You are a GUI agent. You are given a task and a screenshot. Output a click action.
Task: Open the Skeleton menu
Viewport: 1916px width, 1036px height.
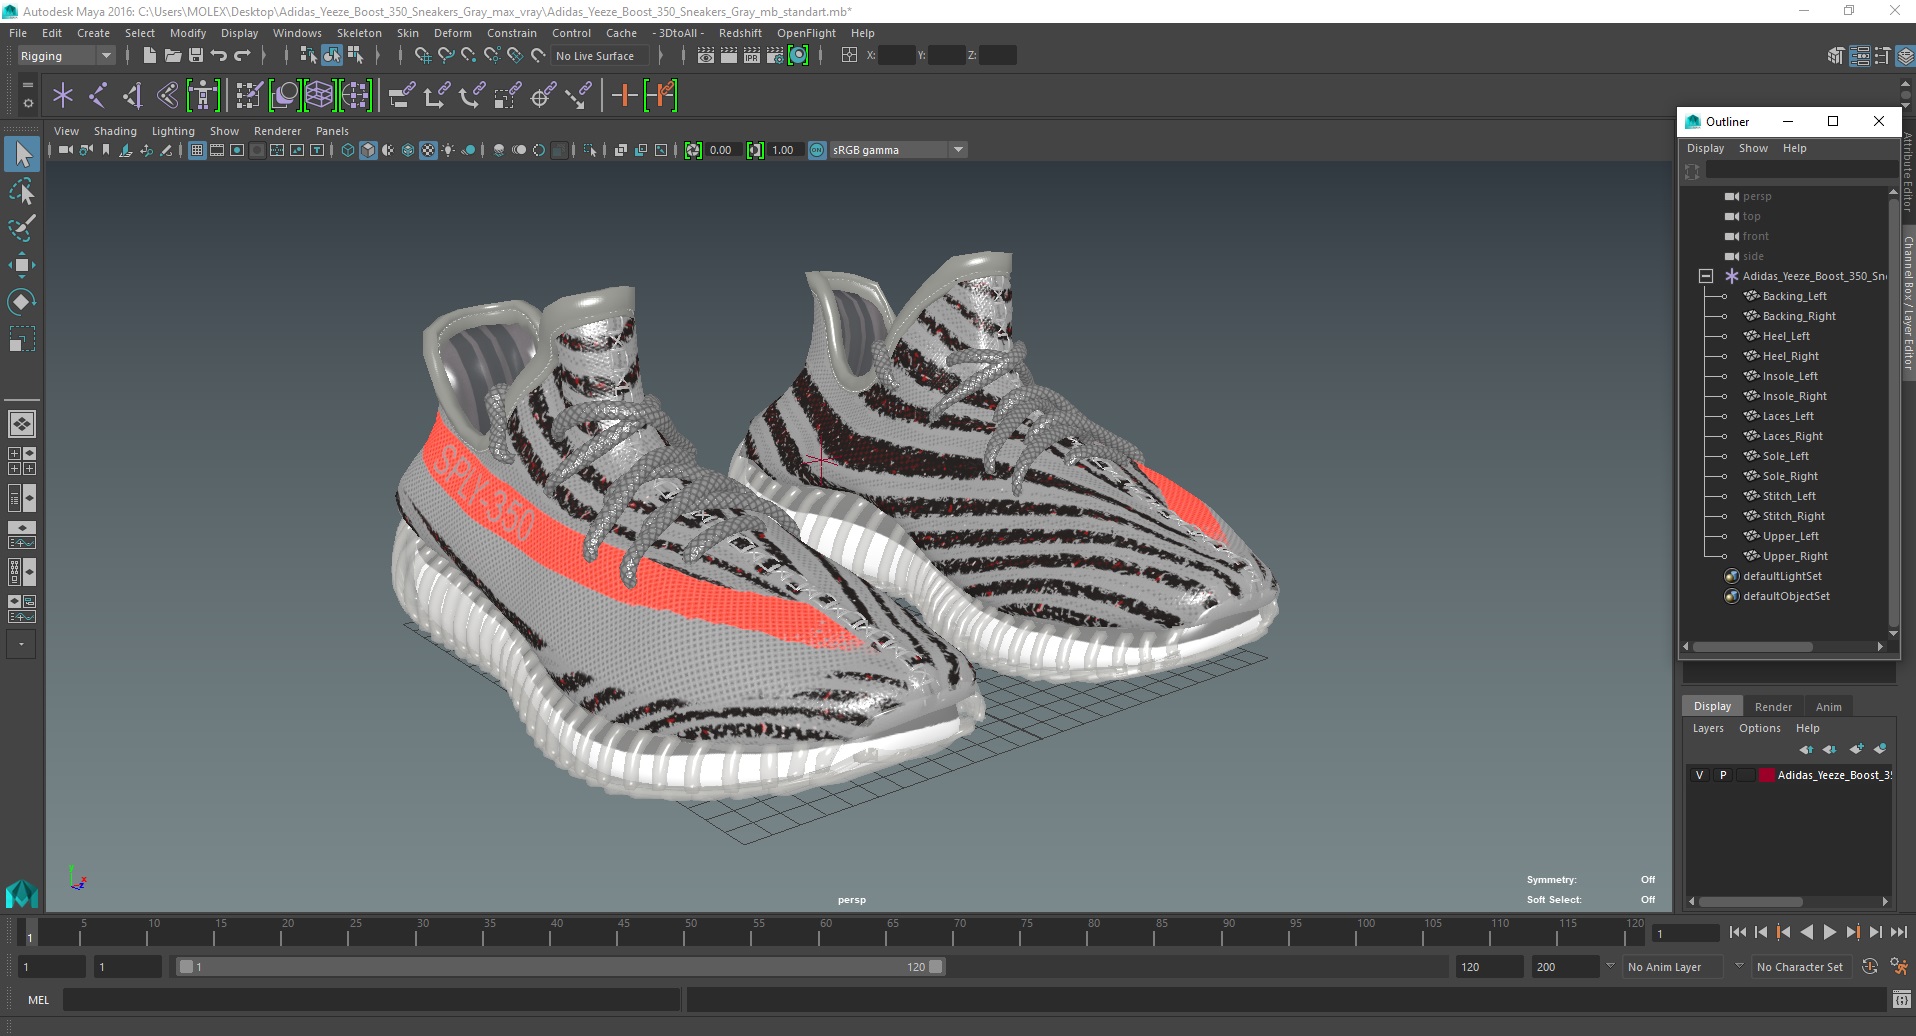click(359, 33)
